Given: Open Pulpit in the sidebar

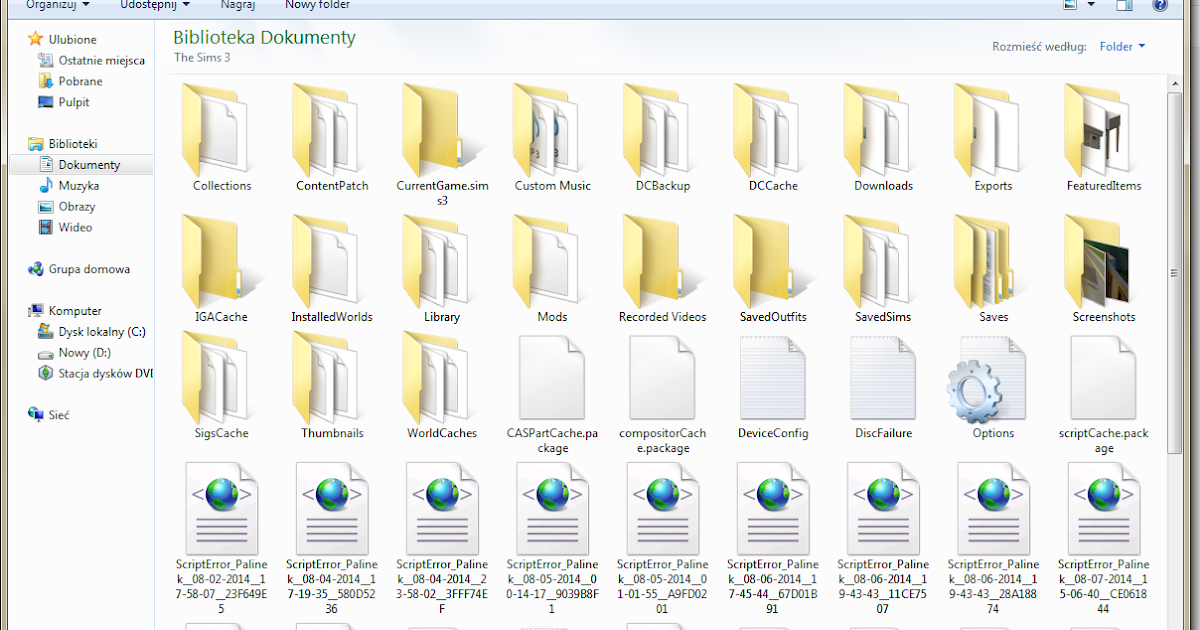Looking at the screenshot, I should (x=64, y=103).
